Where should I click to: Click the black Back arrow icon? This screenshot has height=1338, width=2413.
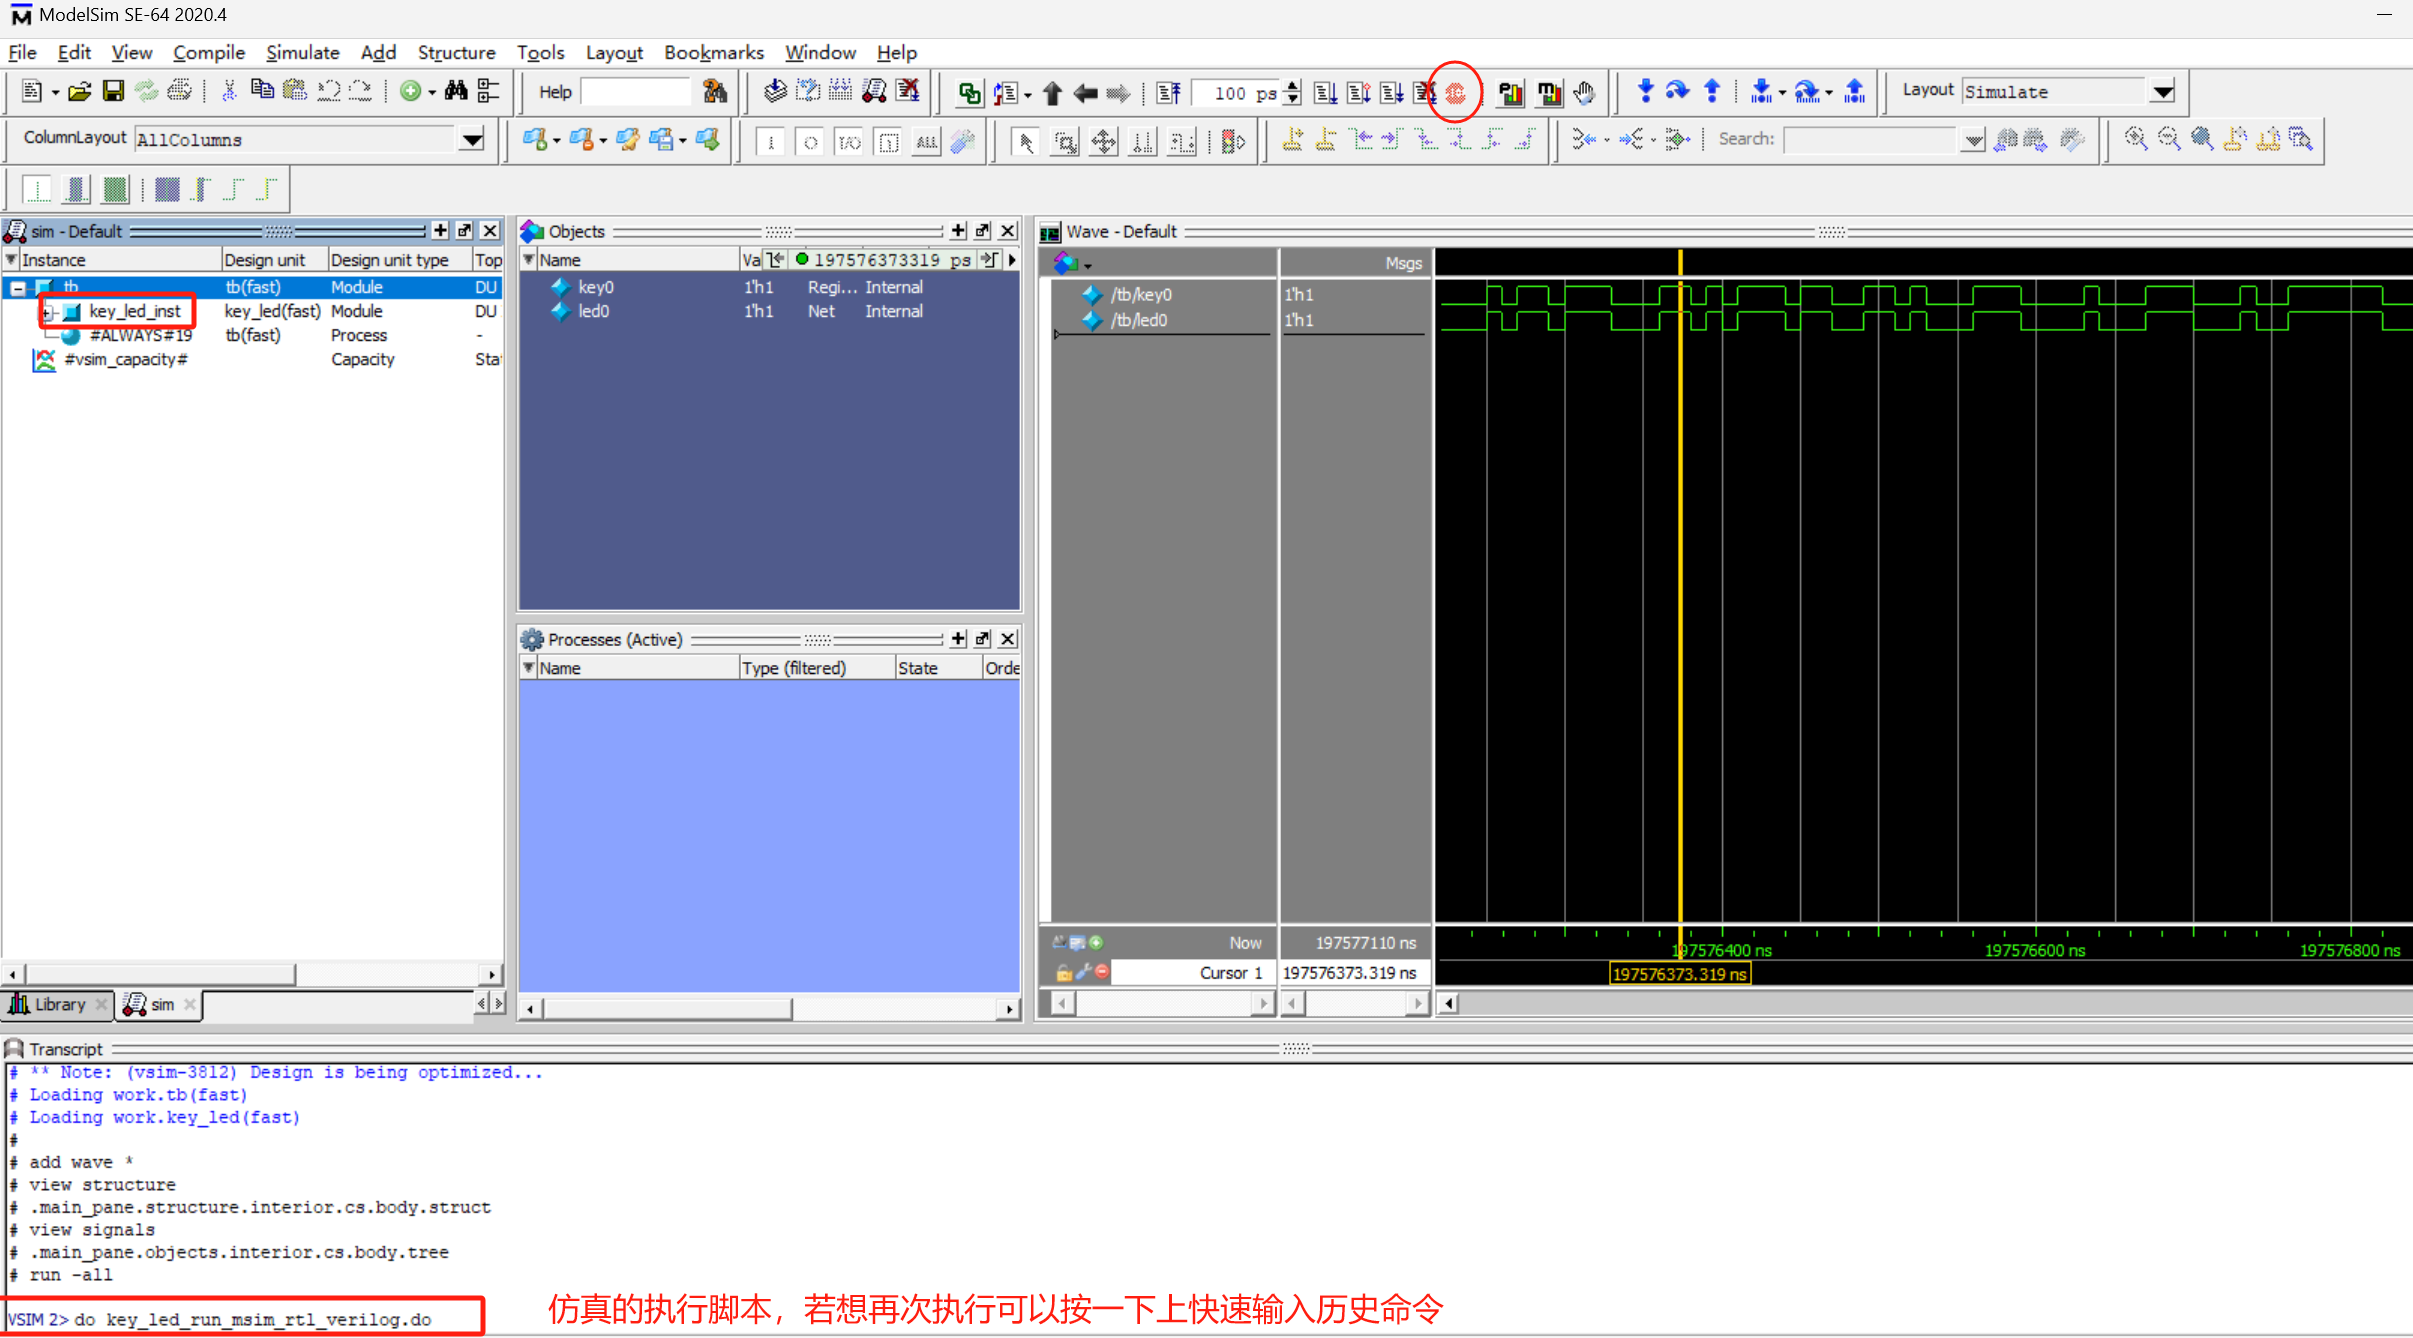tap(1085, 93)
